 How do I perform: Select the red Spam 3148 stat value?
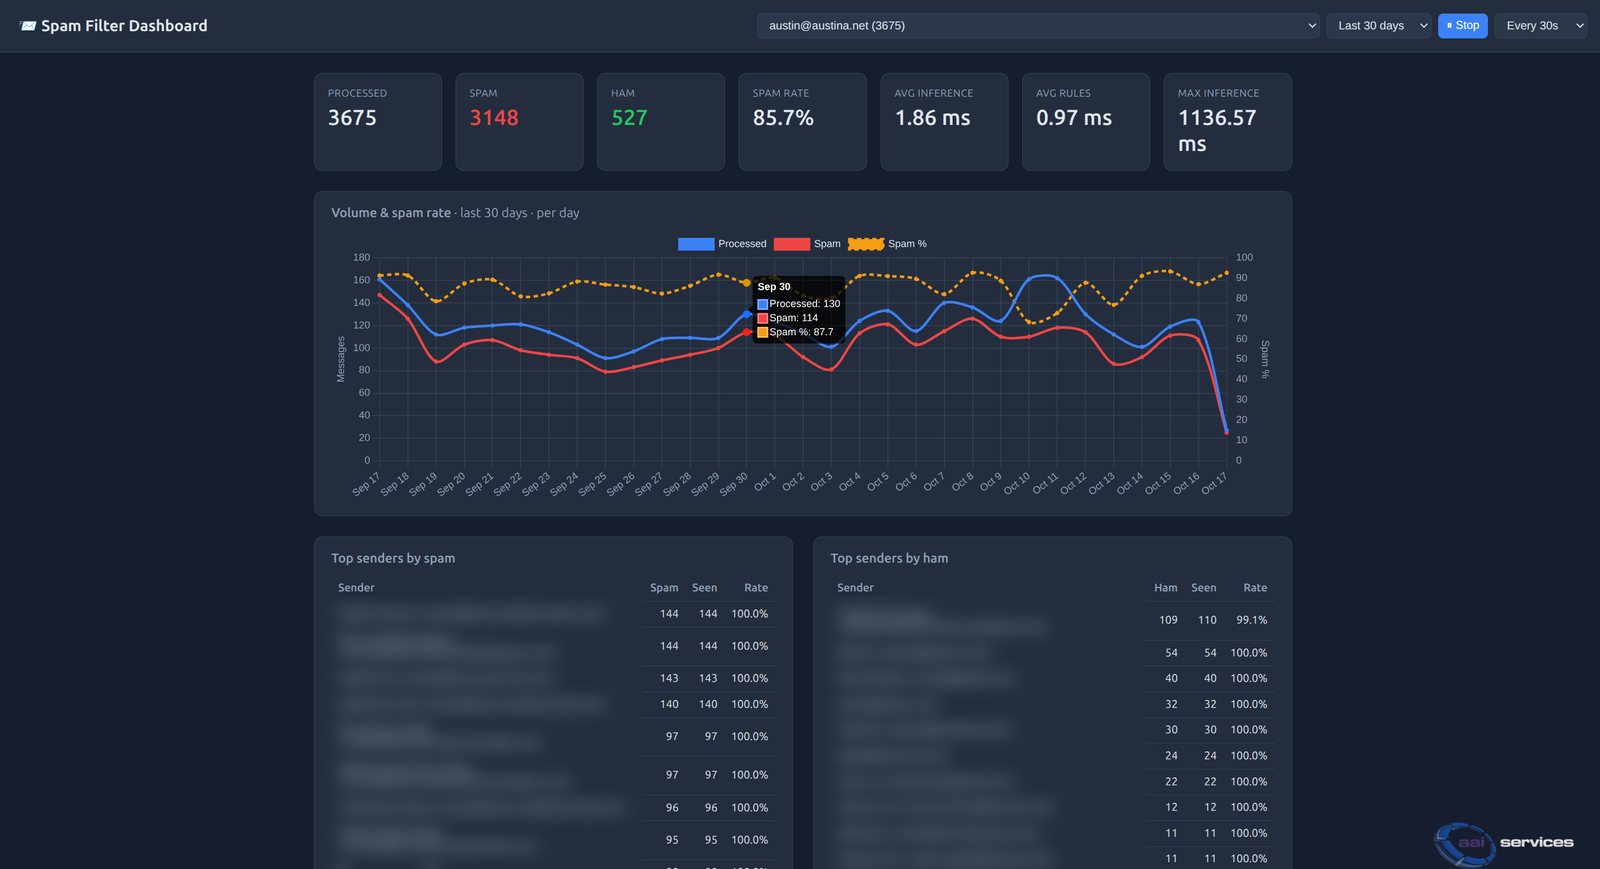[x=494, y=118]
